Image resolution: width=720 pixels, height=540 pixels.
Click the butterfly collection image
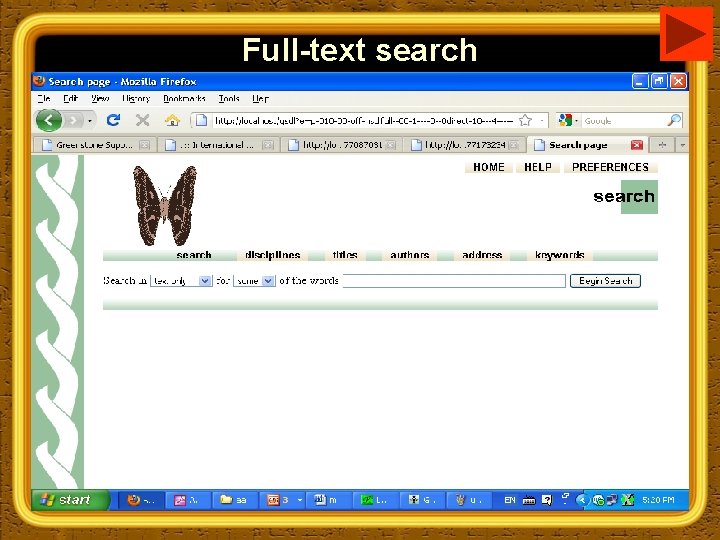pyautogui.click(x=165, y=205)
